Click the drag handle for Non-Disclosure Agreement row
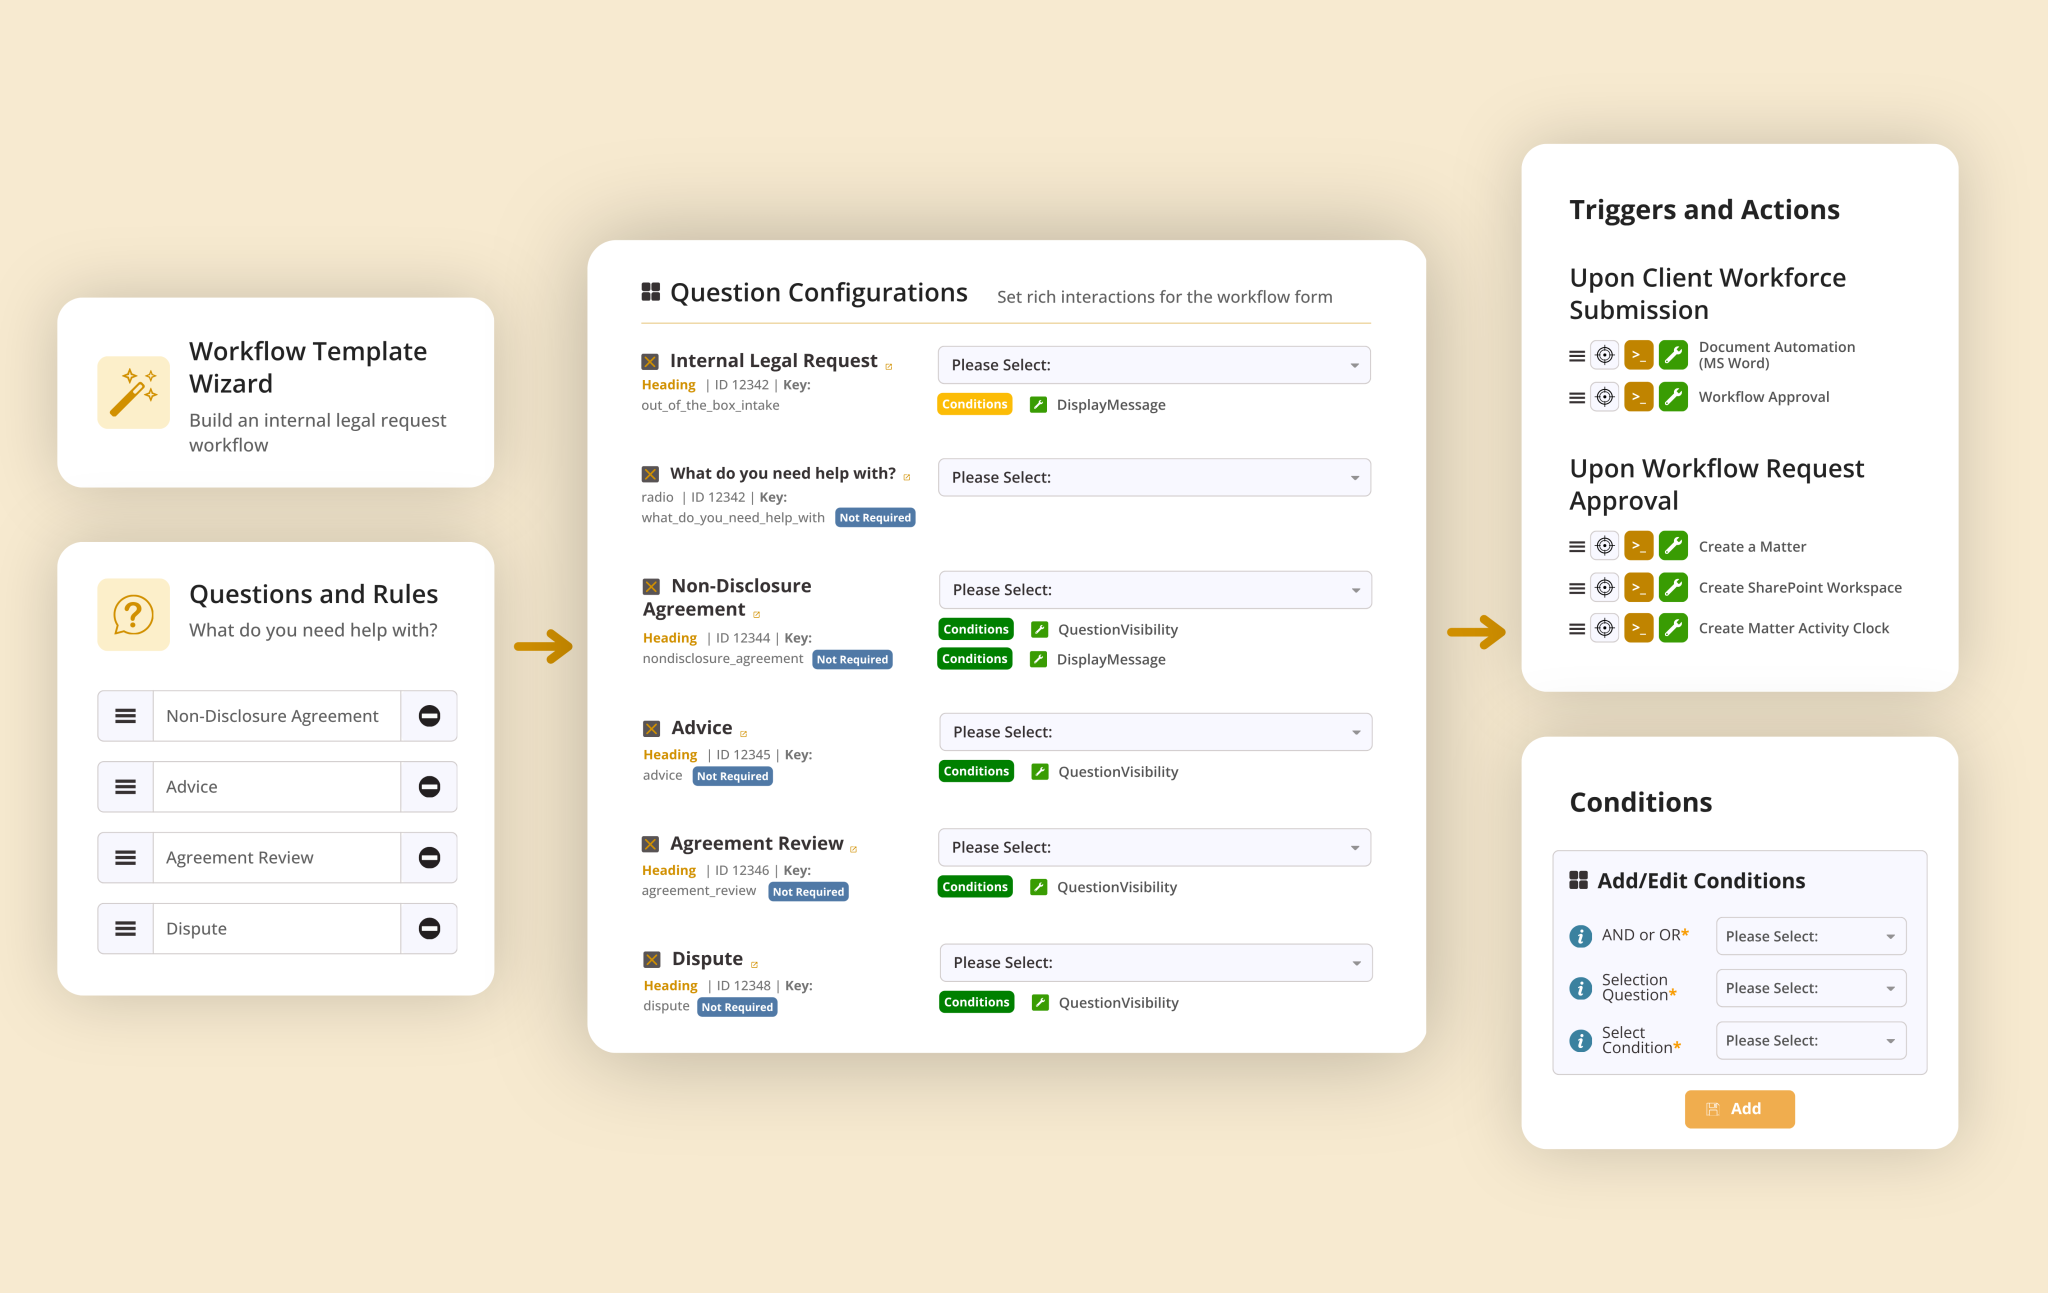Viewport: 2048px width, 1293px height. pos(125,716)
